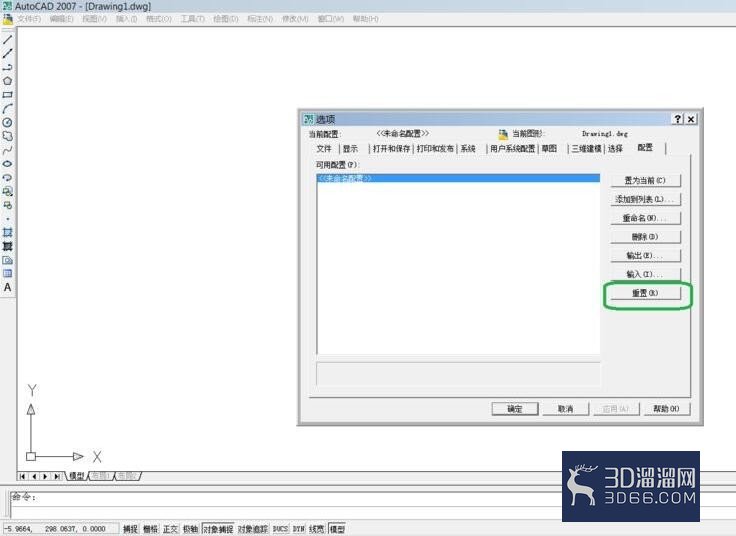Click the 重置(R) button
Viewport: 736px width, 536px height.
(x=645, y=293)
